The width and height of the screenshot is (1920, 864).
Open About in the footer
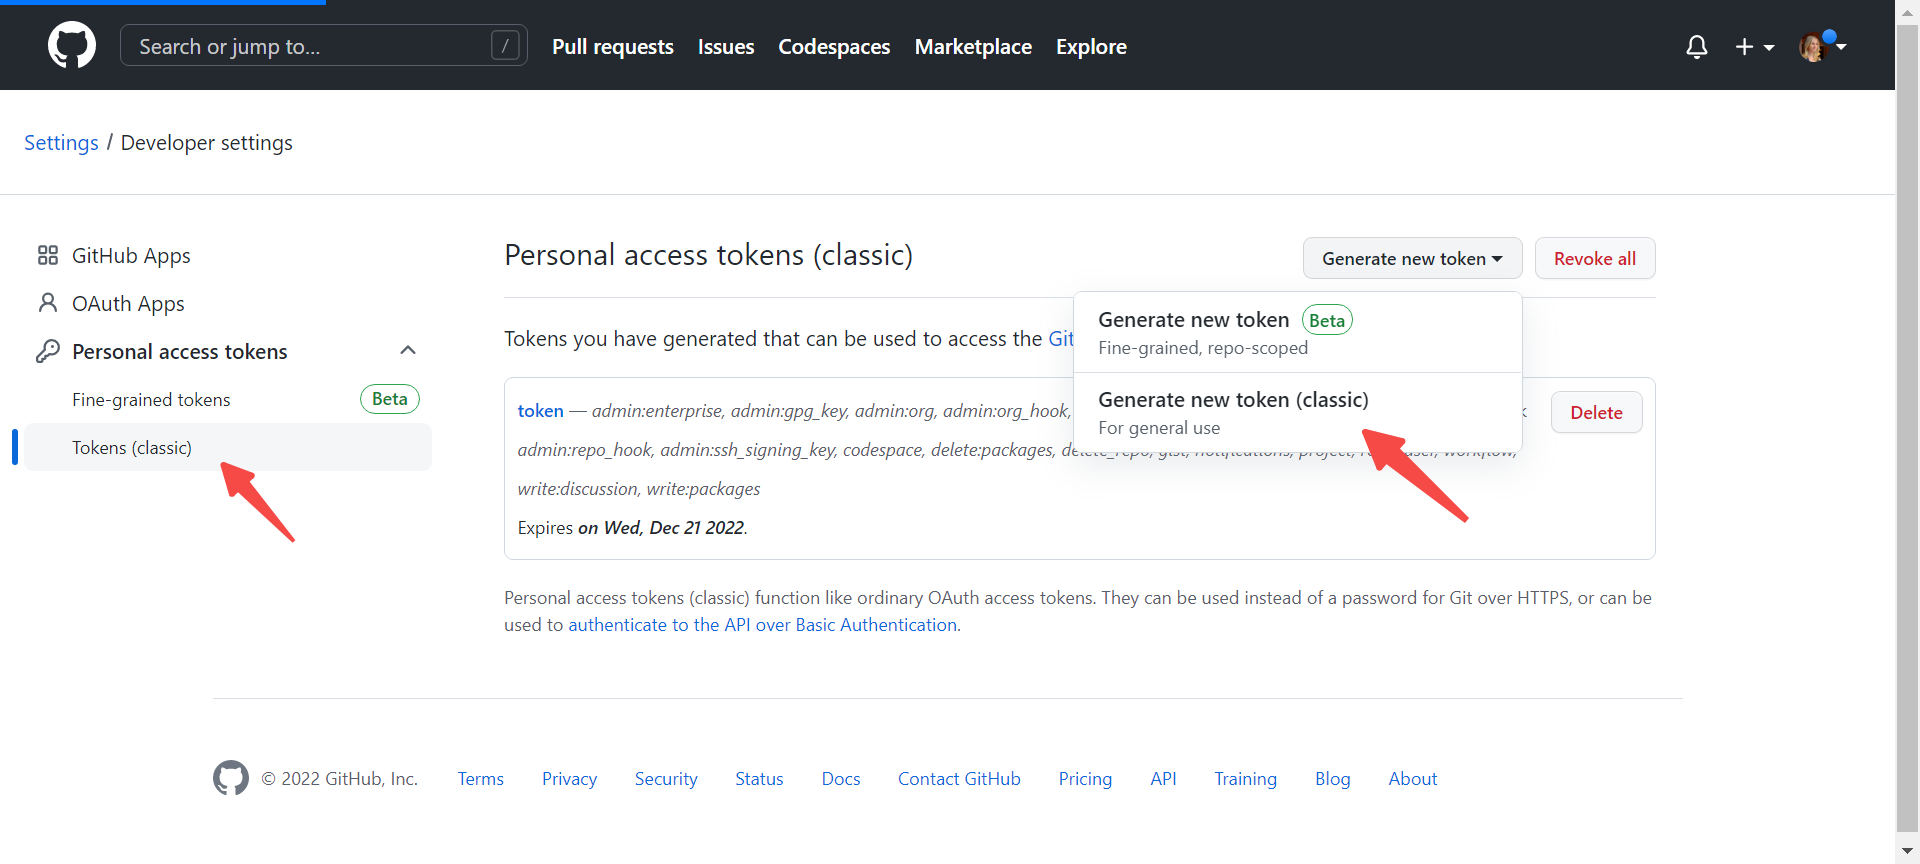[1412, 778]
